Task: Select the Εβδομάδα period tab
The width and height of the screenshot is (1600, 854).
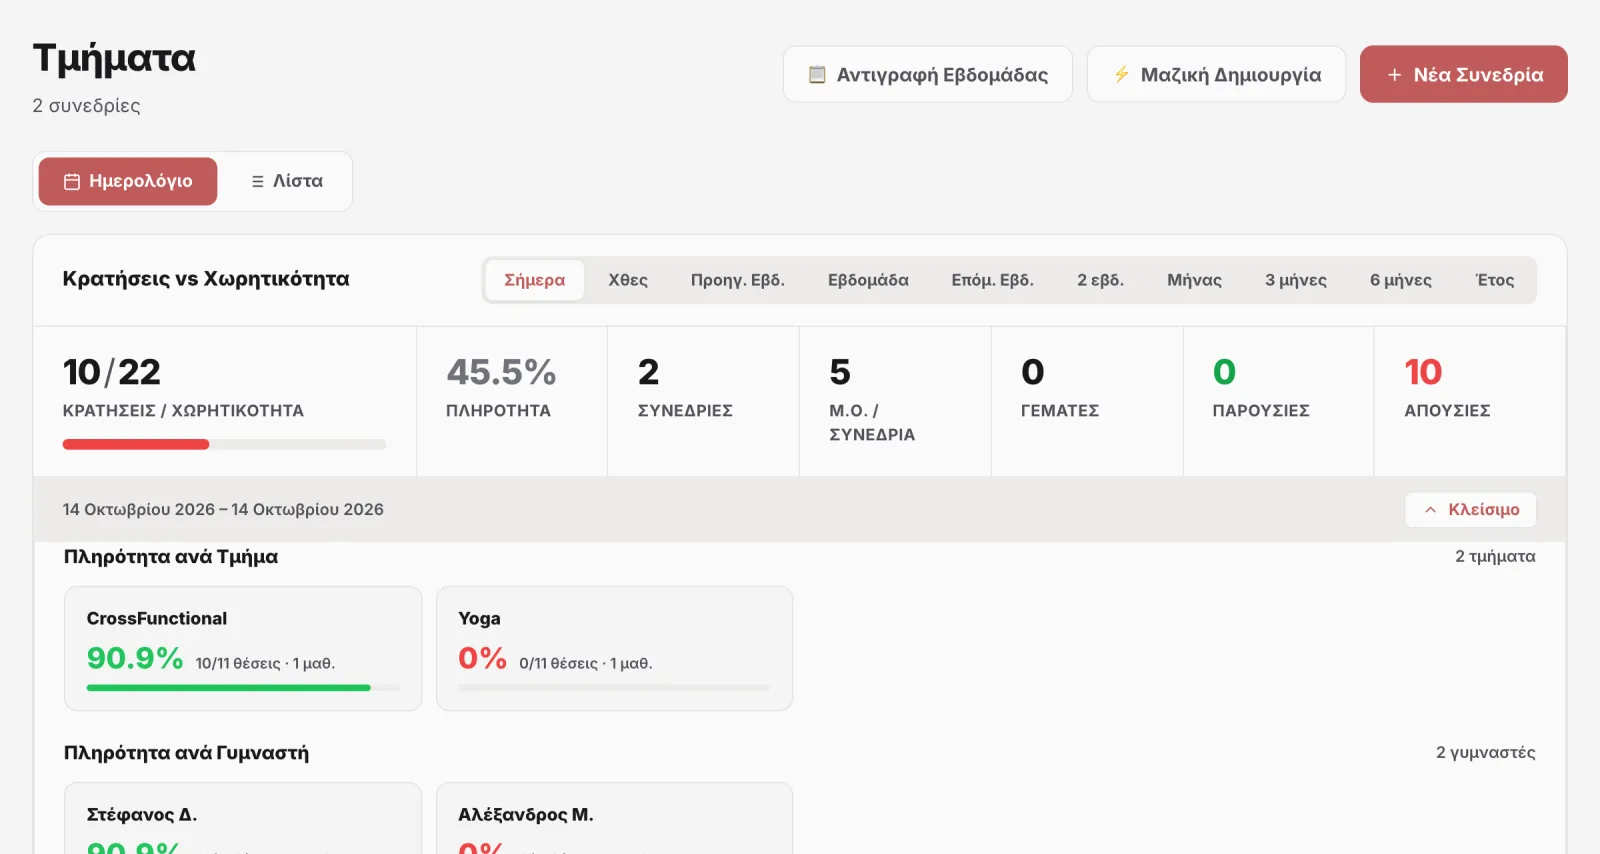Action: tap(868, 280)
